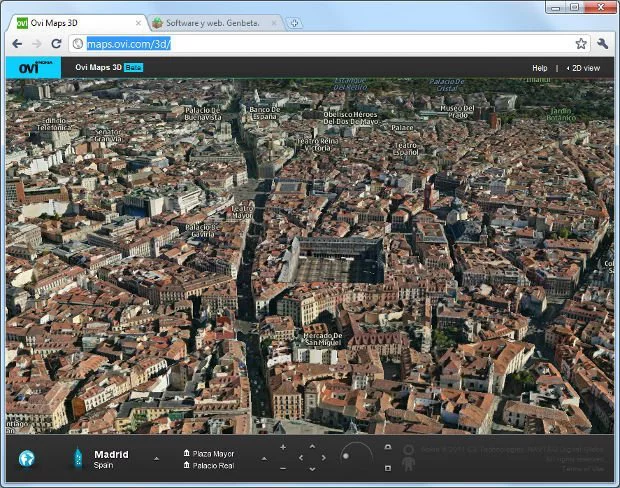The image size is (620, 488).
Task: Zoom out with the minus button
Action: coord(283,469)
